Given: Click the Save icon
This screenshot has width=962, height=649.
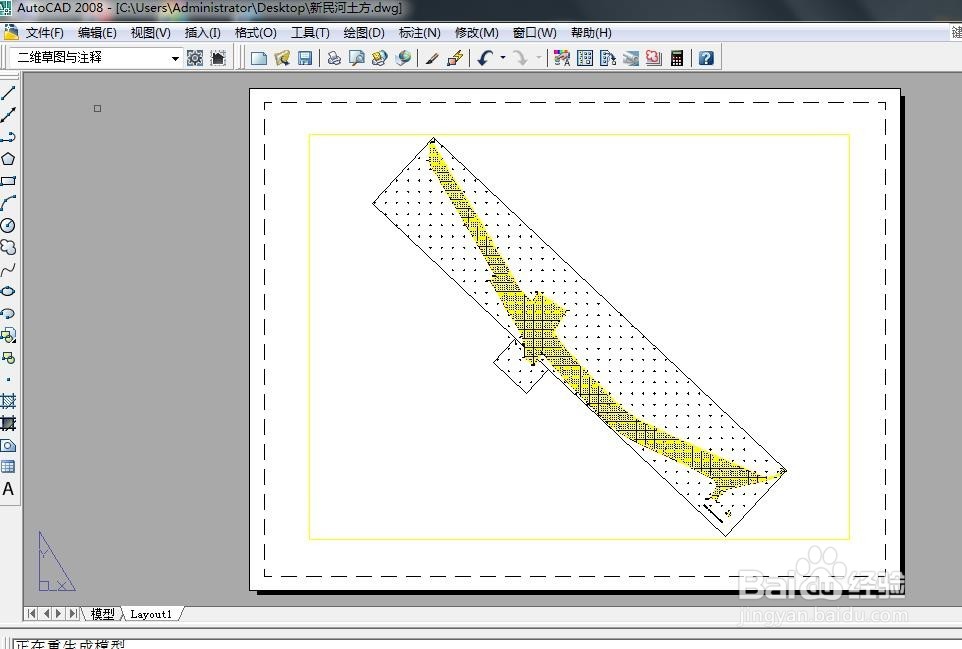Looking at the screenshot, I should [305, 58].
